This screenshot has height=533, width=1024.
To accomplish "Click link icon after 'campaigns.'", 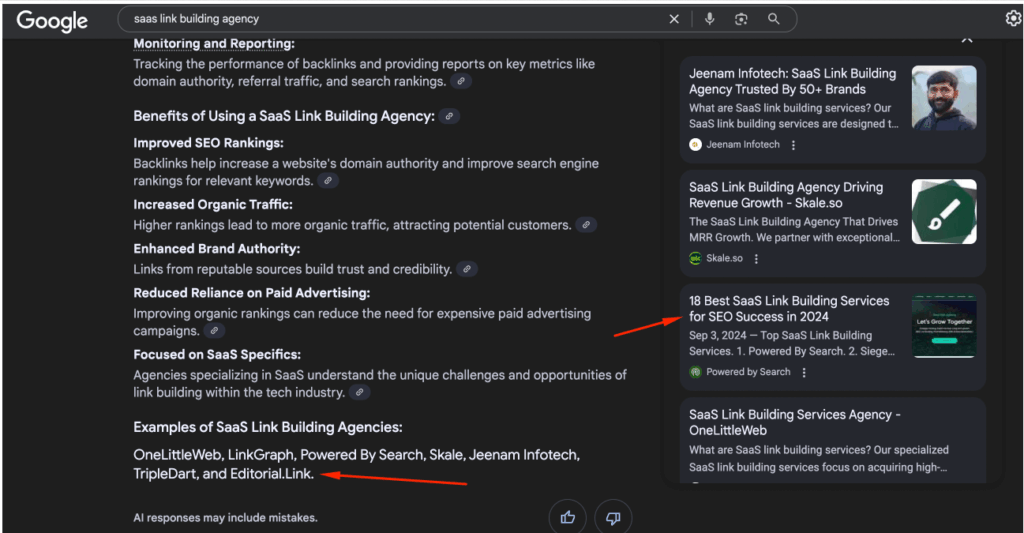I will tap(214, 331).
